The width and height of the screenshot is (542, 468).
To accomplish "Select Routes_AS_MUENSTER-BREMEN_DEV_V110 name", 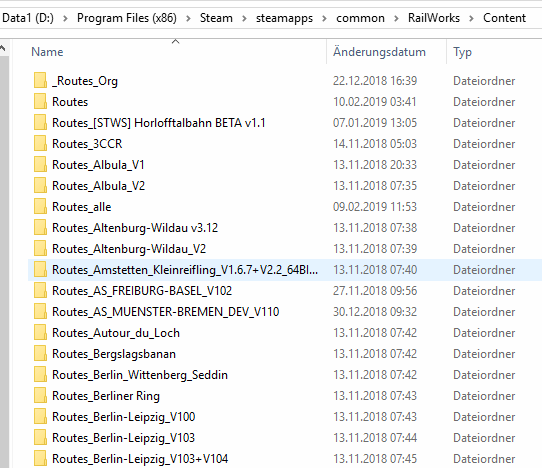I will (x=166, y=312).
